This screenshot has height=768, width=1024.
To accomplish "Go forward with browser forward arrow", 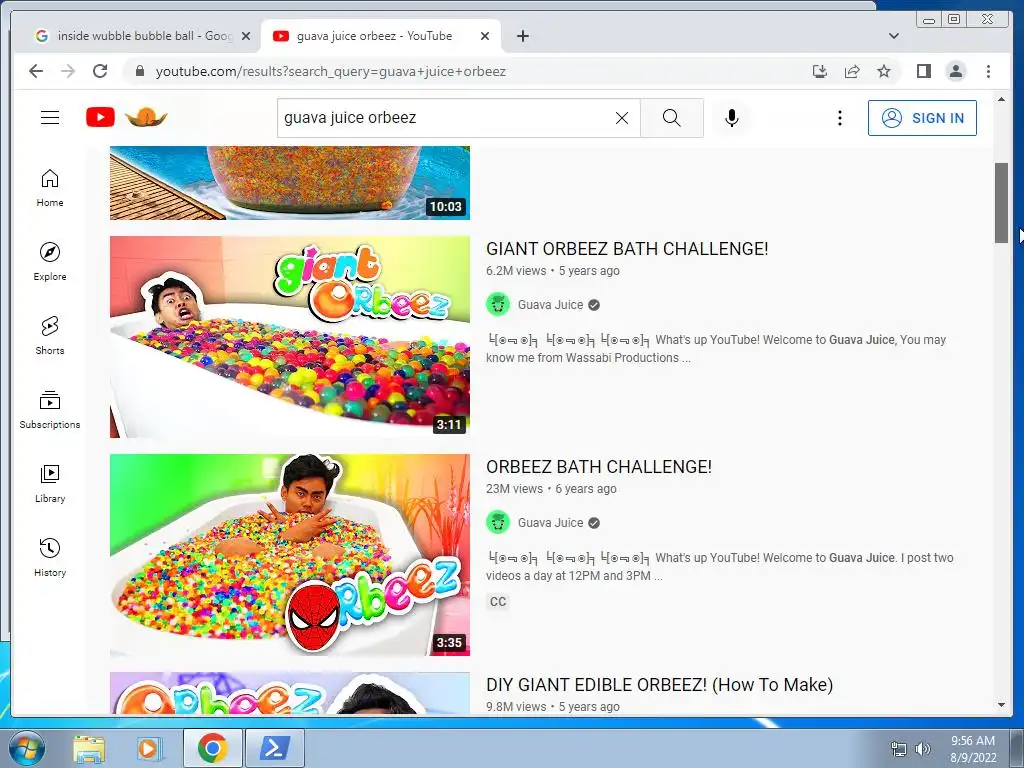I will point(68,71).
